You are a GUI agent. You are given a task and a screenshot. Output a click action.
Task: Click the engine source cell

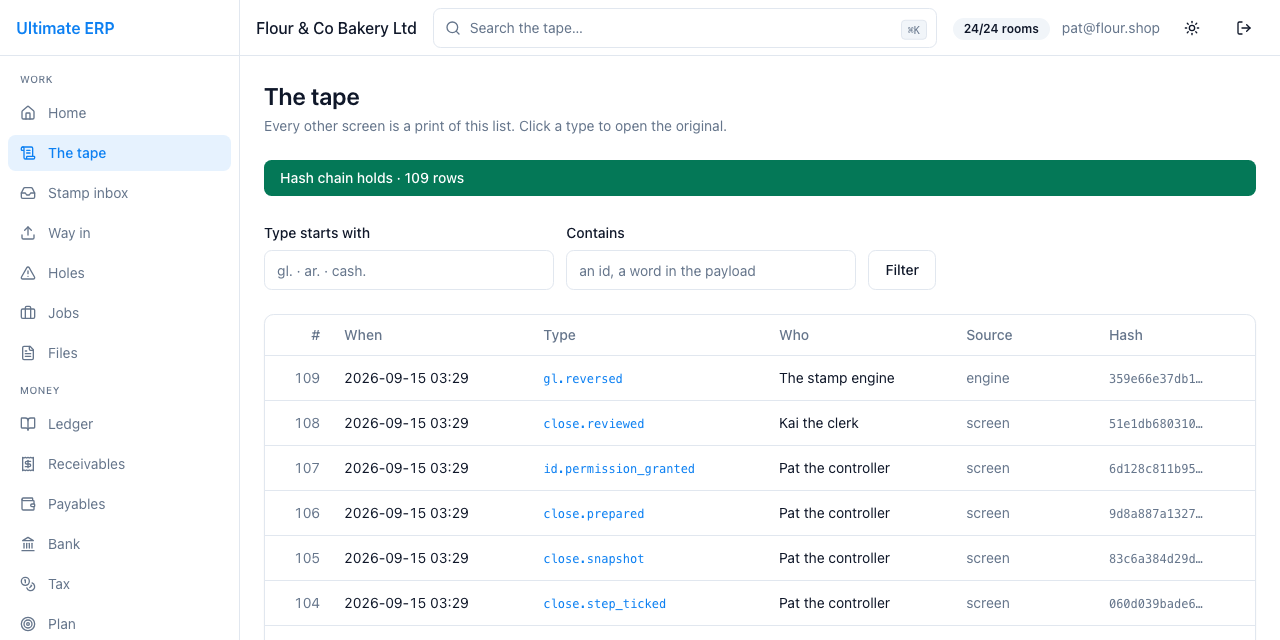[988, 378]
